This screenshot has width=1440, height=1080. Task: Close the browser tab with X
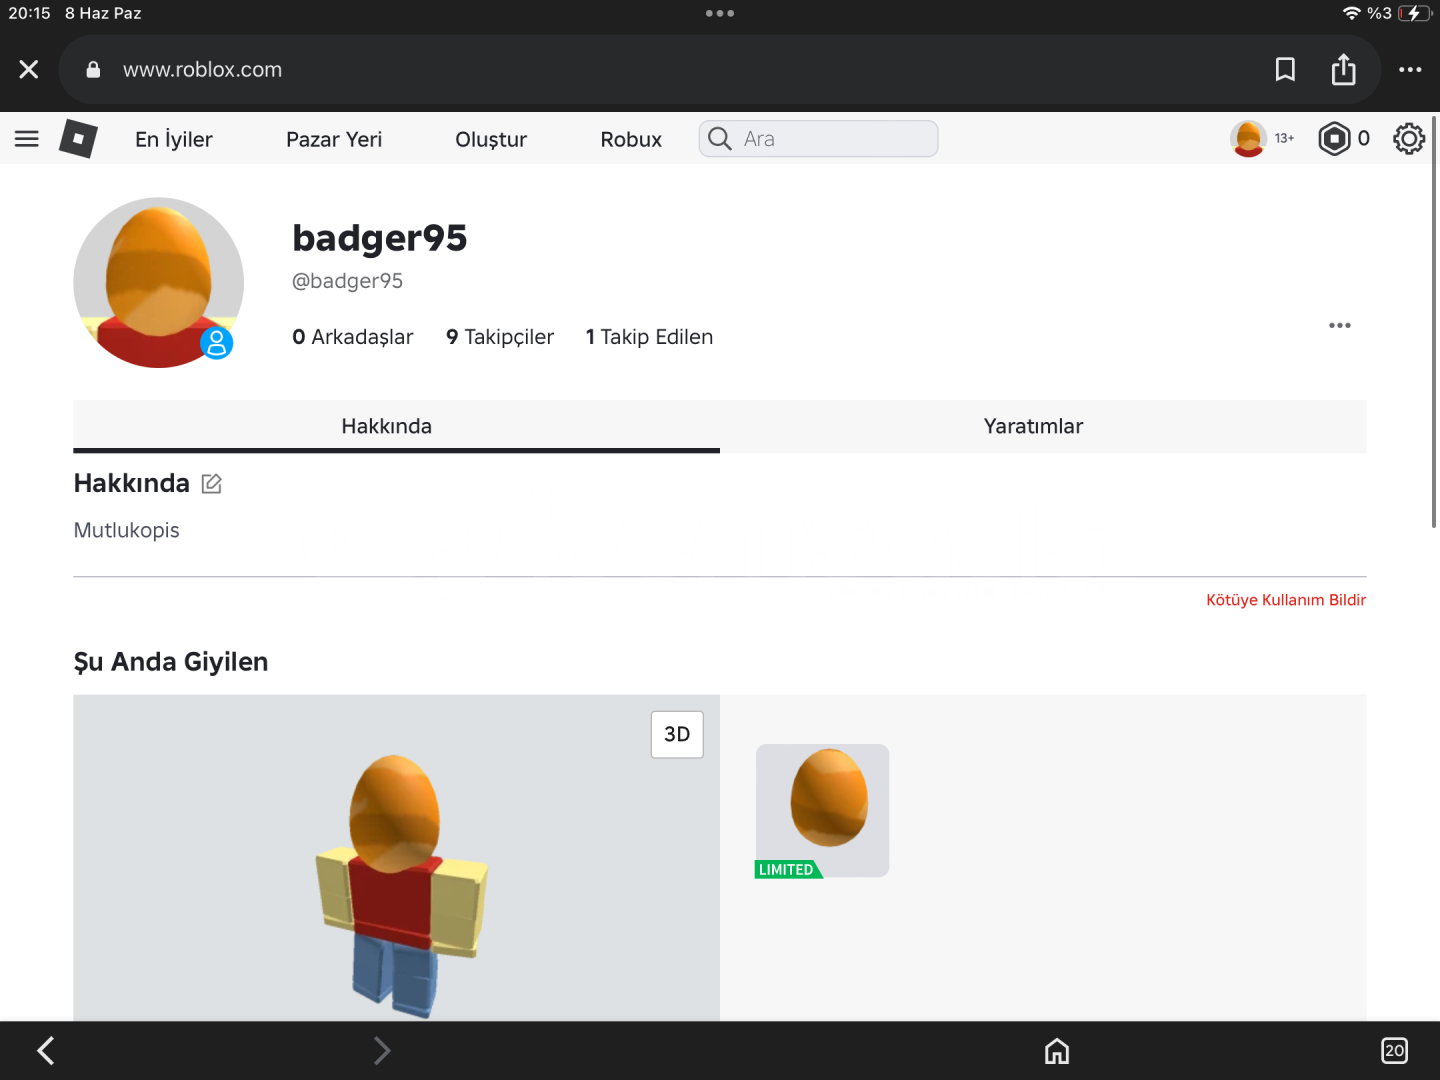(x=29, y=69)
